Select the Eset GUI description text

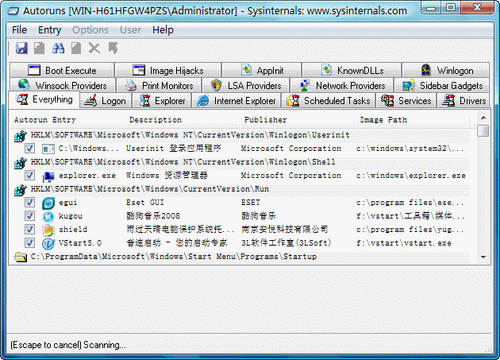pyautogui.click(x=145, y=203)
